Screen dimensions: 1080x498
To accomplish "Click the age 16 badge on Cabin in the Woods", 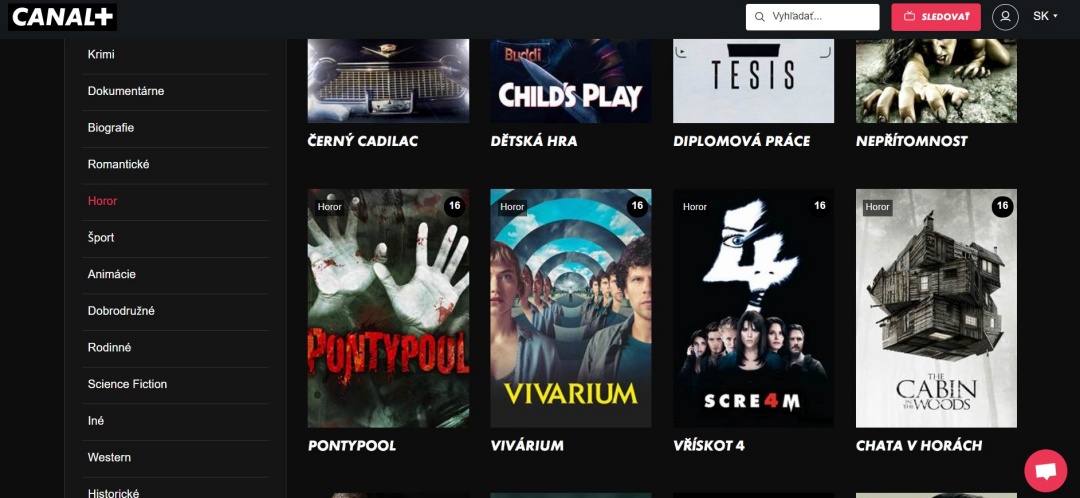I will (1002, 206).
